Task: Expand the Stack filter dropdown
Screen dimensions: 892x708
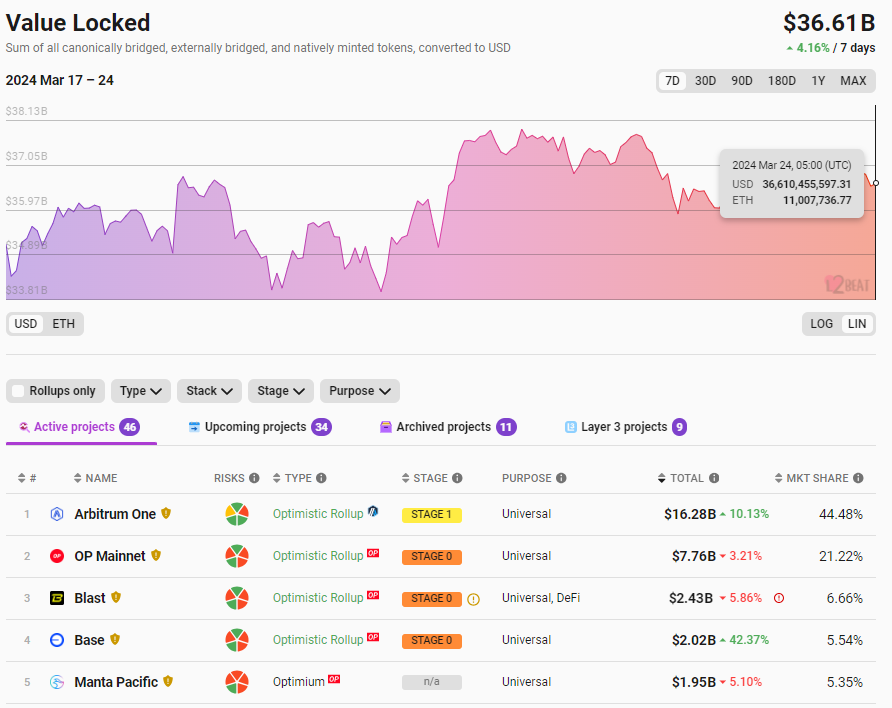Action: point(210,391)
